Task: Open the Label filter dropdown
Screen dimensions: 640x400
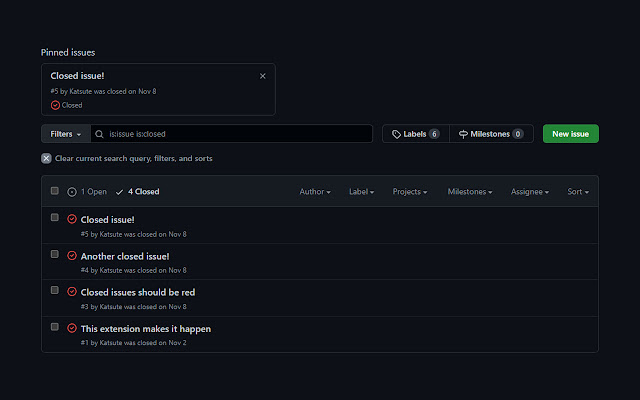Action: [362, 192]
